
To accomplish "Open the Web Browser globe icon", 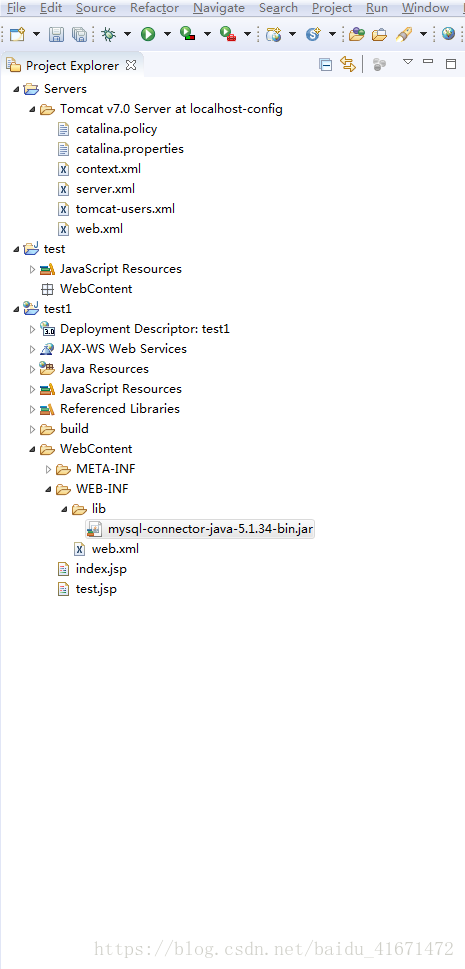I will coord(448,34).
